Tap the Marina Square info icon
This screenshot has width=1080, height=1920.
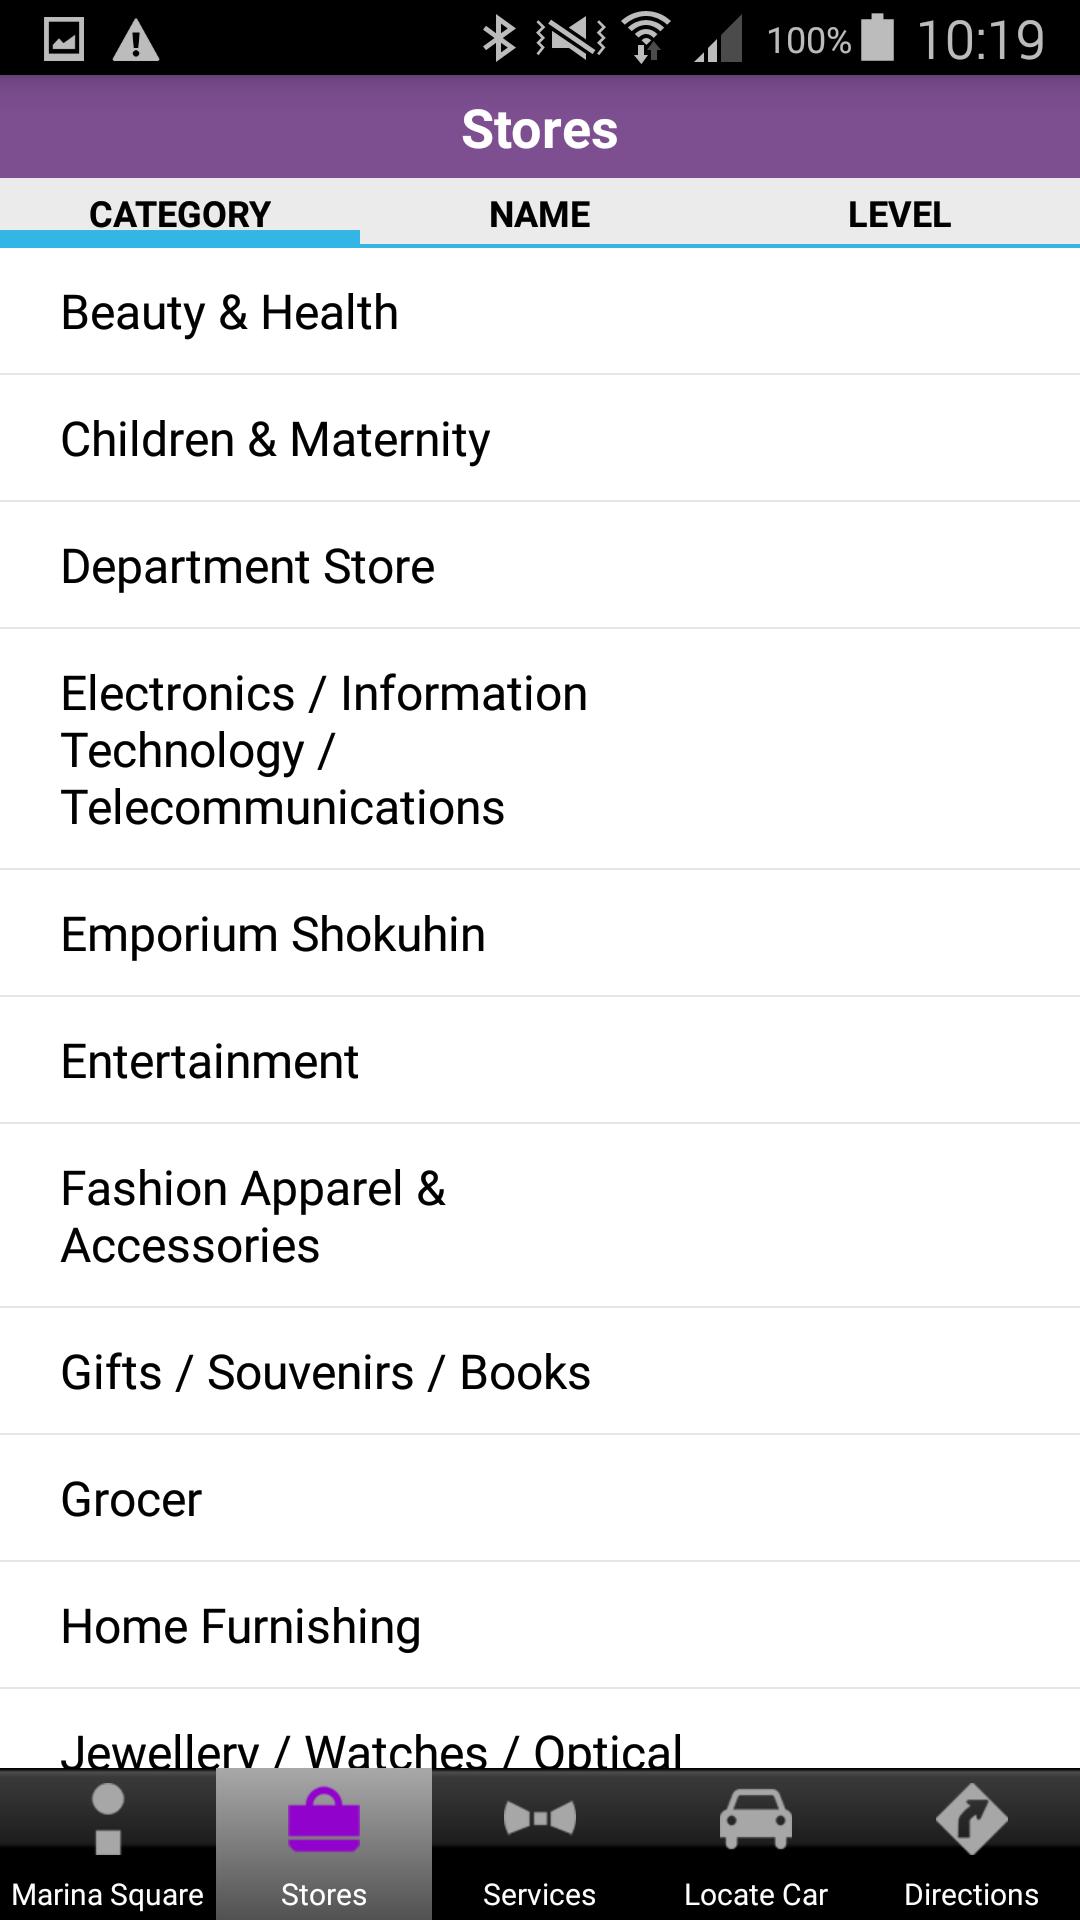108,1820
